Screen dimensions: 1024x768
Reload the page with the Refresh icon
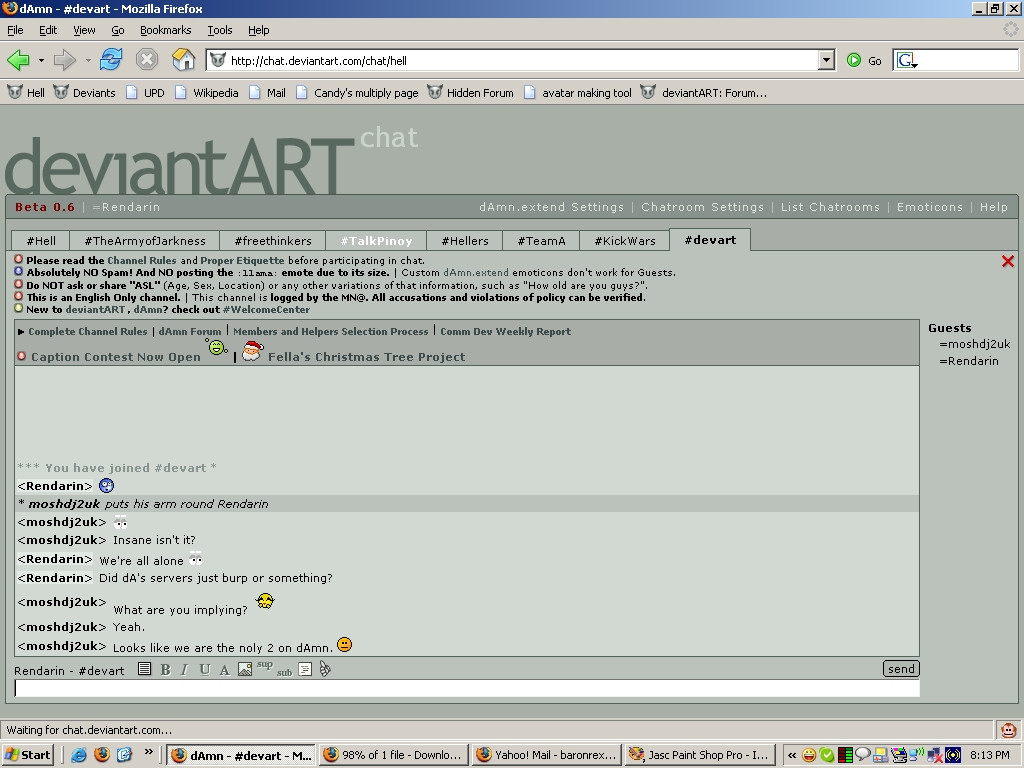click(111, 60)
